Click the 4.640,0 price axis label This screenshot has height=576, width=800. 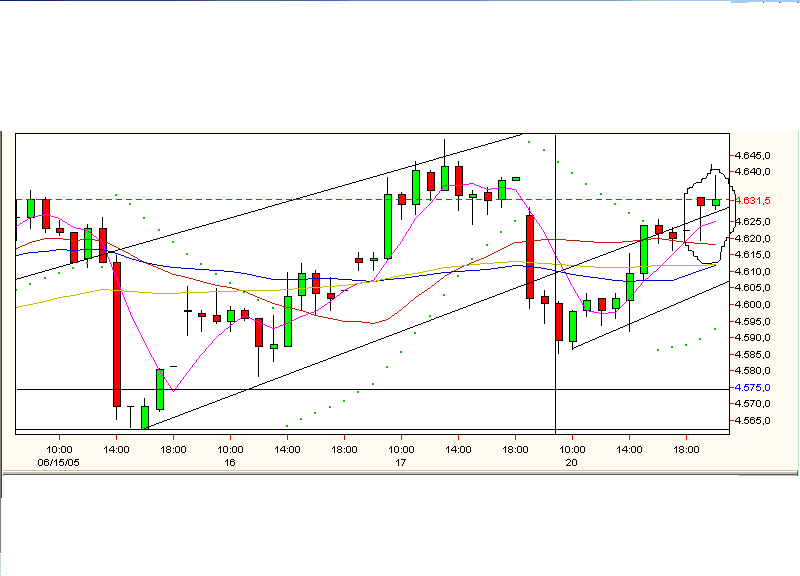(x=753, y=172)
